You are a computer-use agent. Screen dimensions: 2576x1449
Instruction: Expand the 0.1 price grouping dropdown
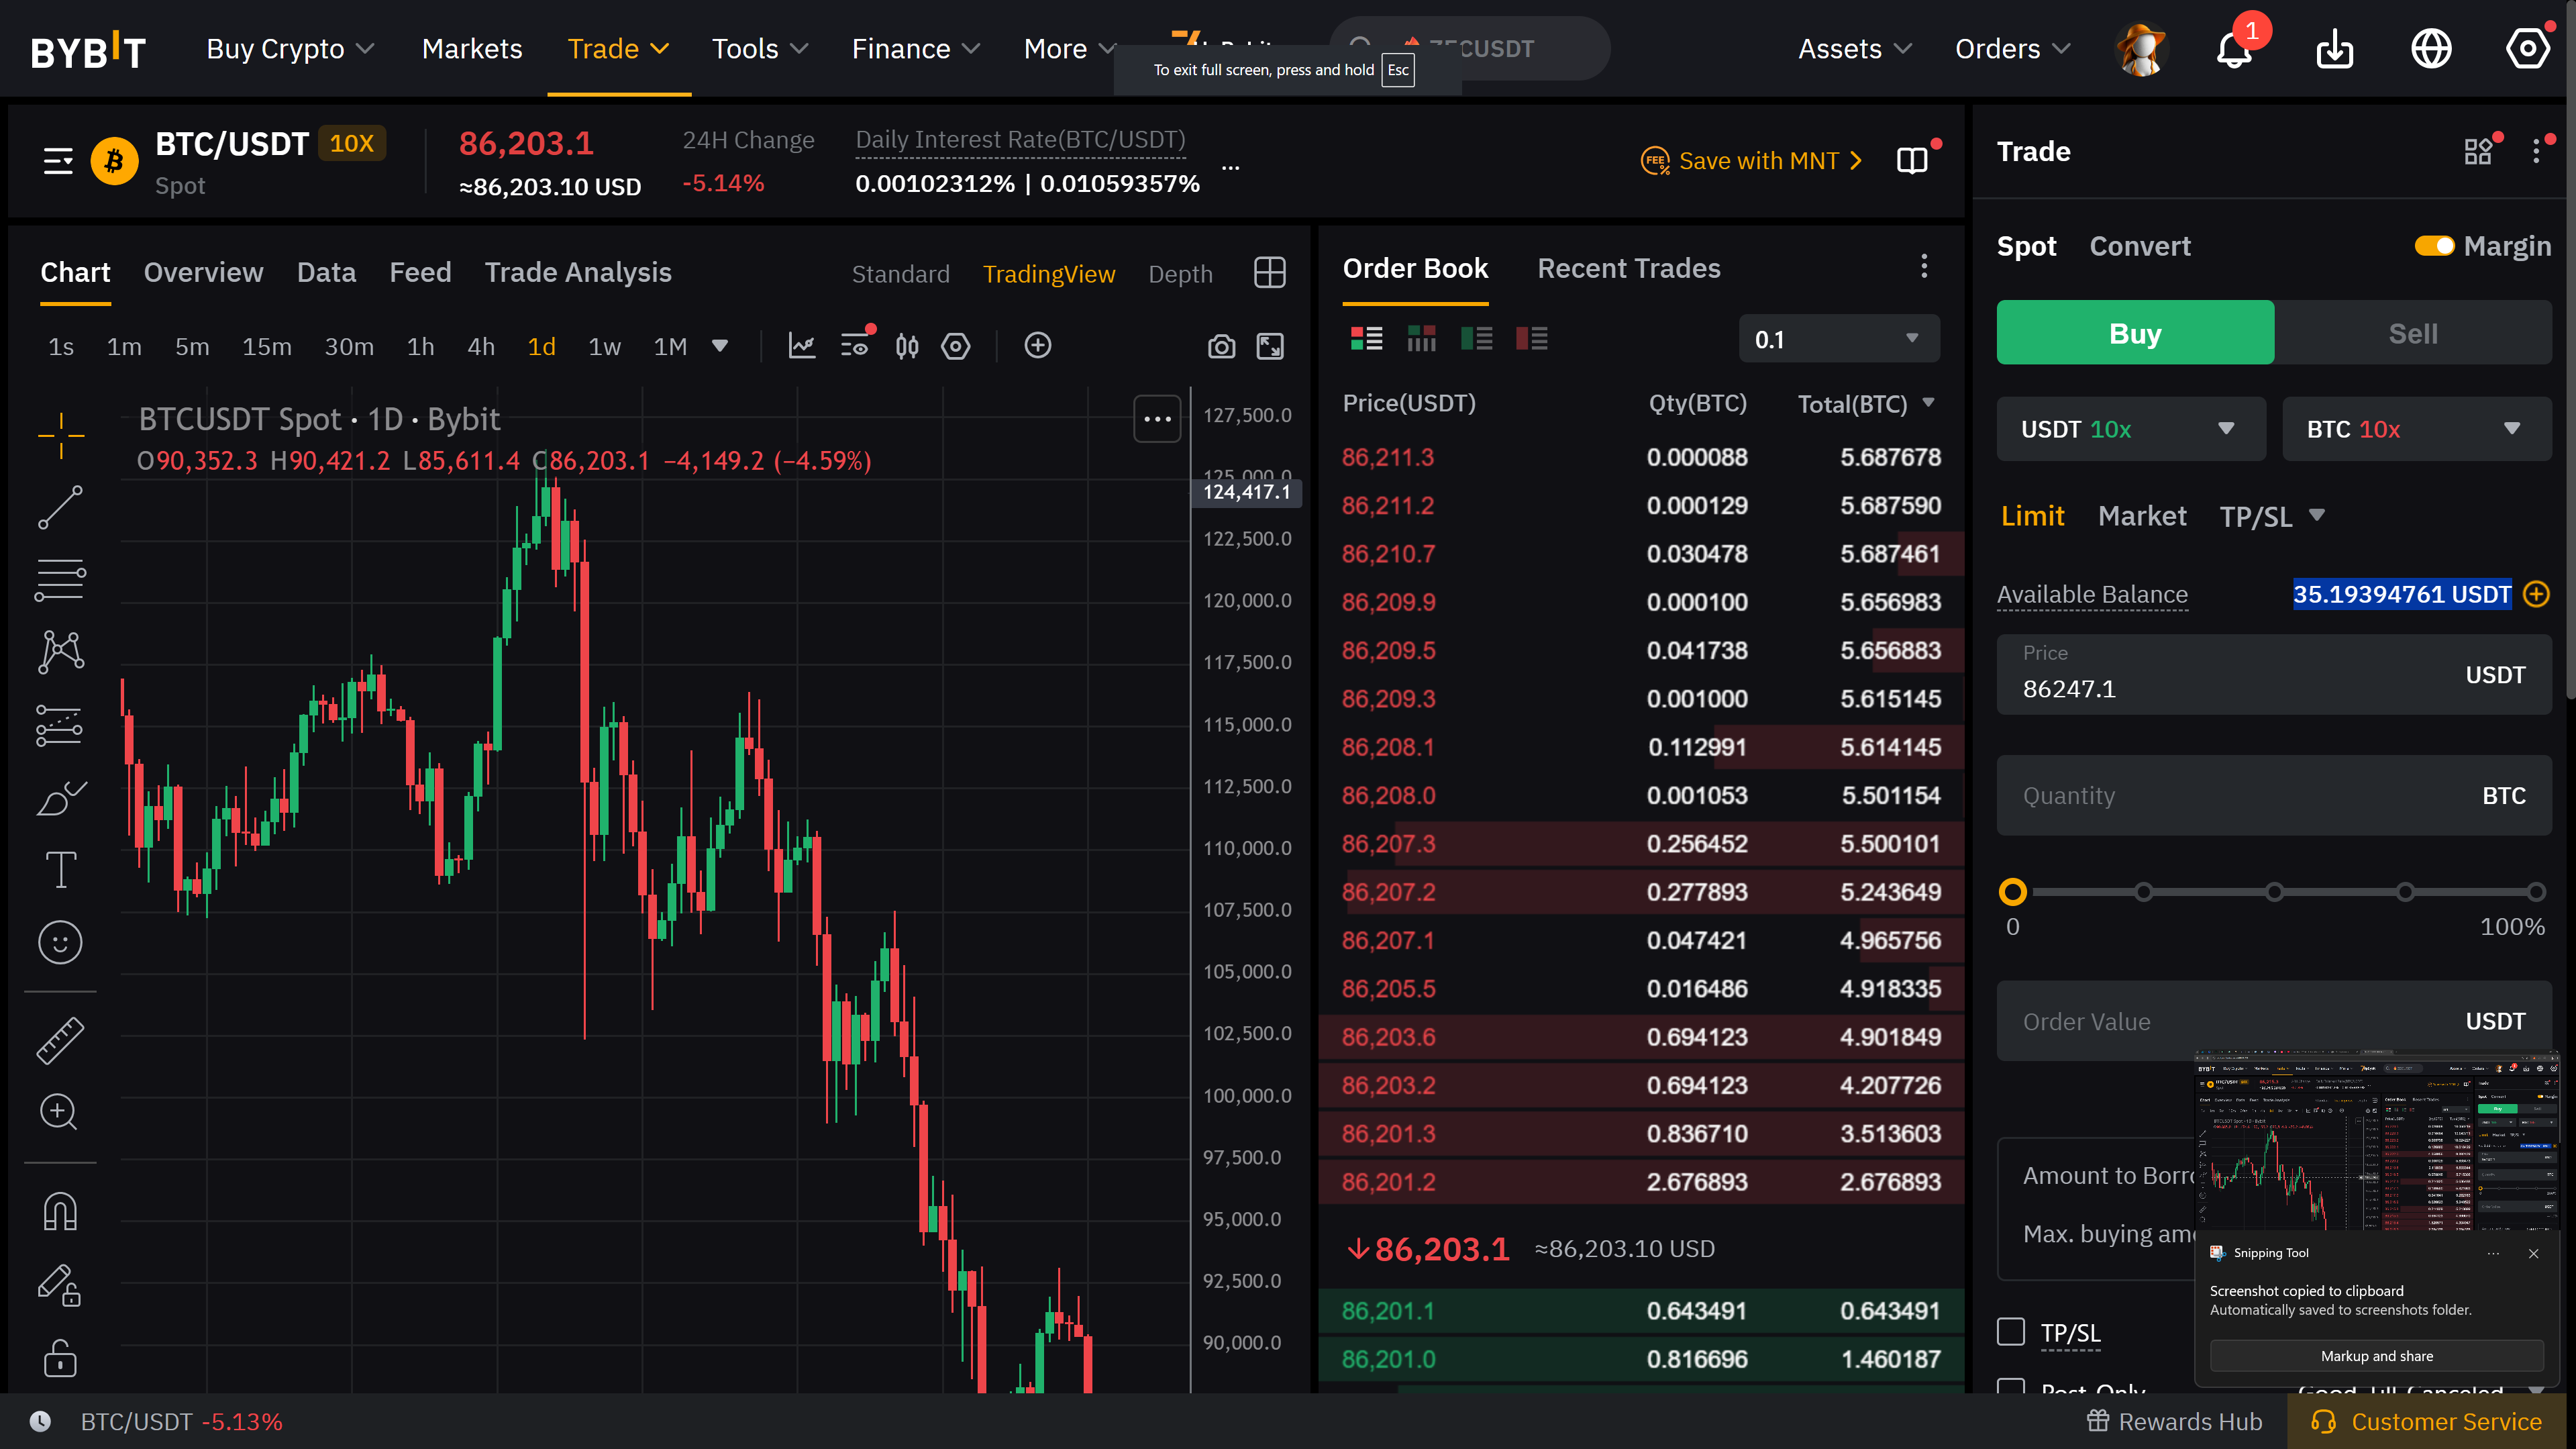tap(1839, 339)
